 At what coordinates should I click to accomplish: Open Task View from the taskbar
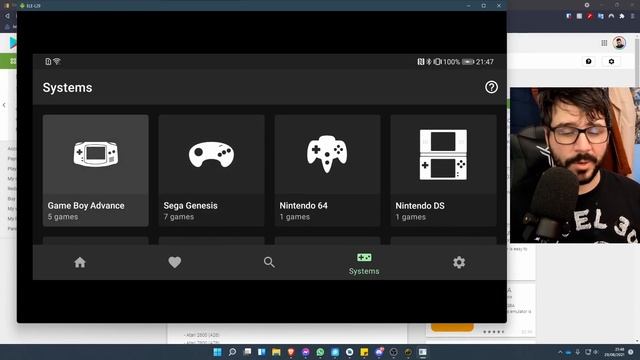click(x=247, y=352)
